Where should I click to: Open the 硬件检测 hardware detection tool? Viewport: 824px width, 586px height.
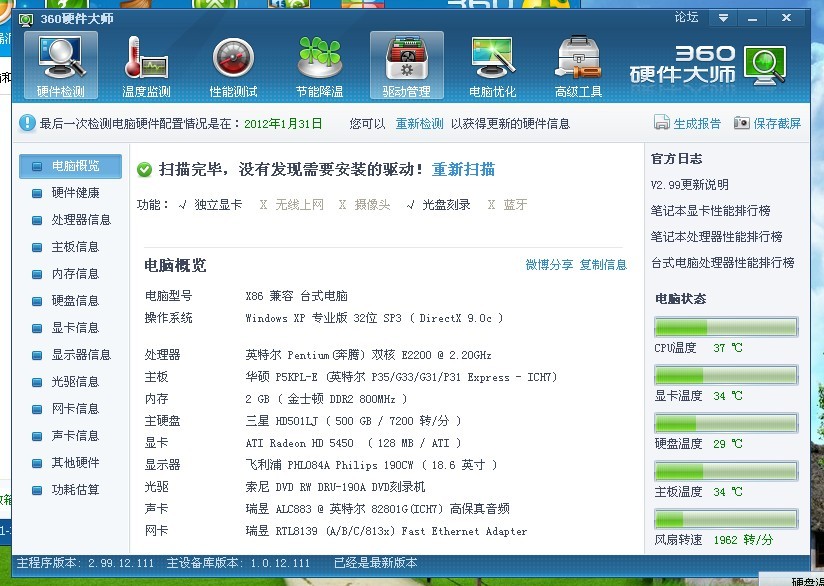(61, 65)
